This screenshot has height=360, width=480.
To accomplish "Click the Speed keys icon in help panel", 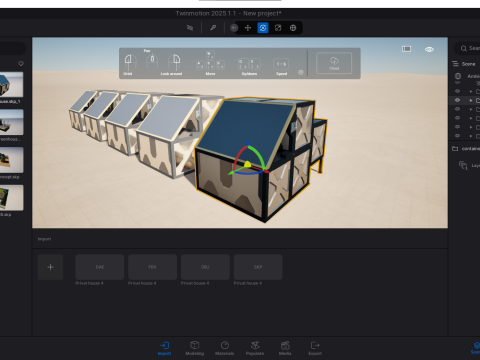I will pyautogui.click(x=281, y=64).
